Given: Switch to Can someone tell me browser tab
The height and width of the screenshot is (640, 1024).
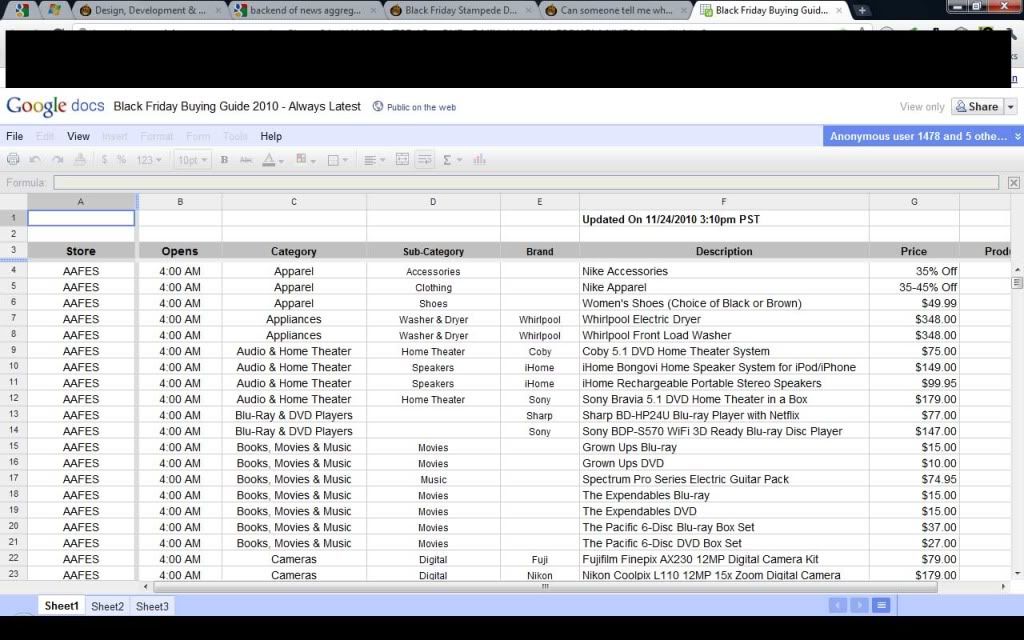Looking at the screenshot, I should [x=615, y=10].
